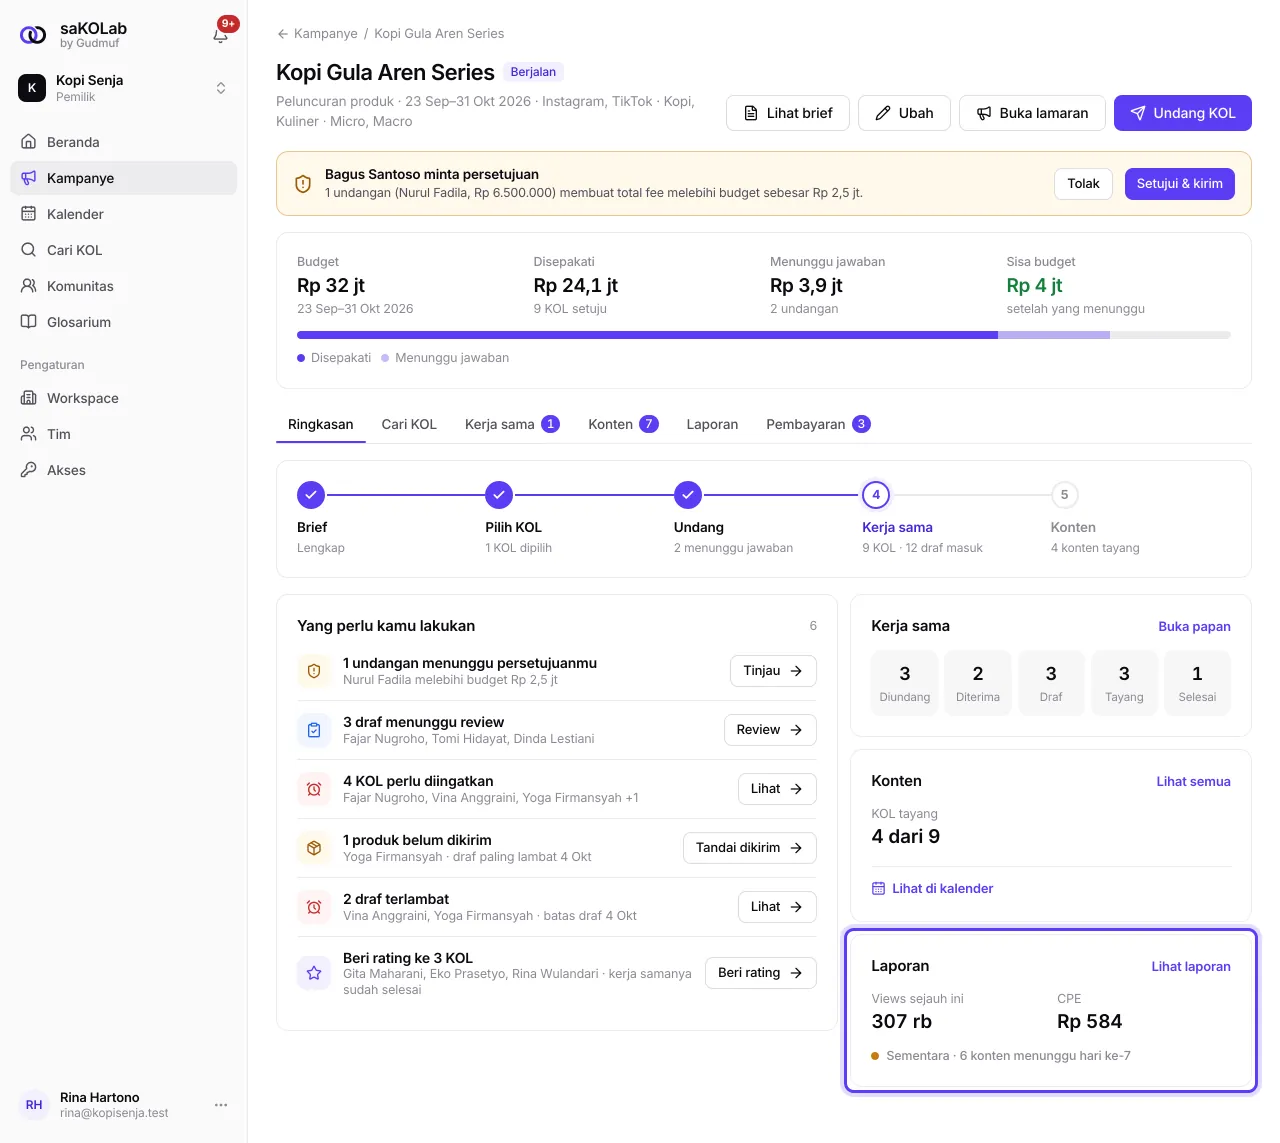Click Lihat for 4 KOL perlu diingatkan
Viewport: 1280px width, 1143px height.
point(777,789)
